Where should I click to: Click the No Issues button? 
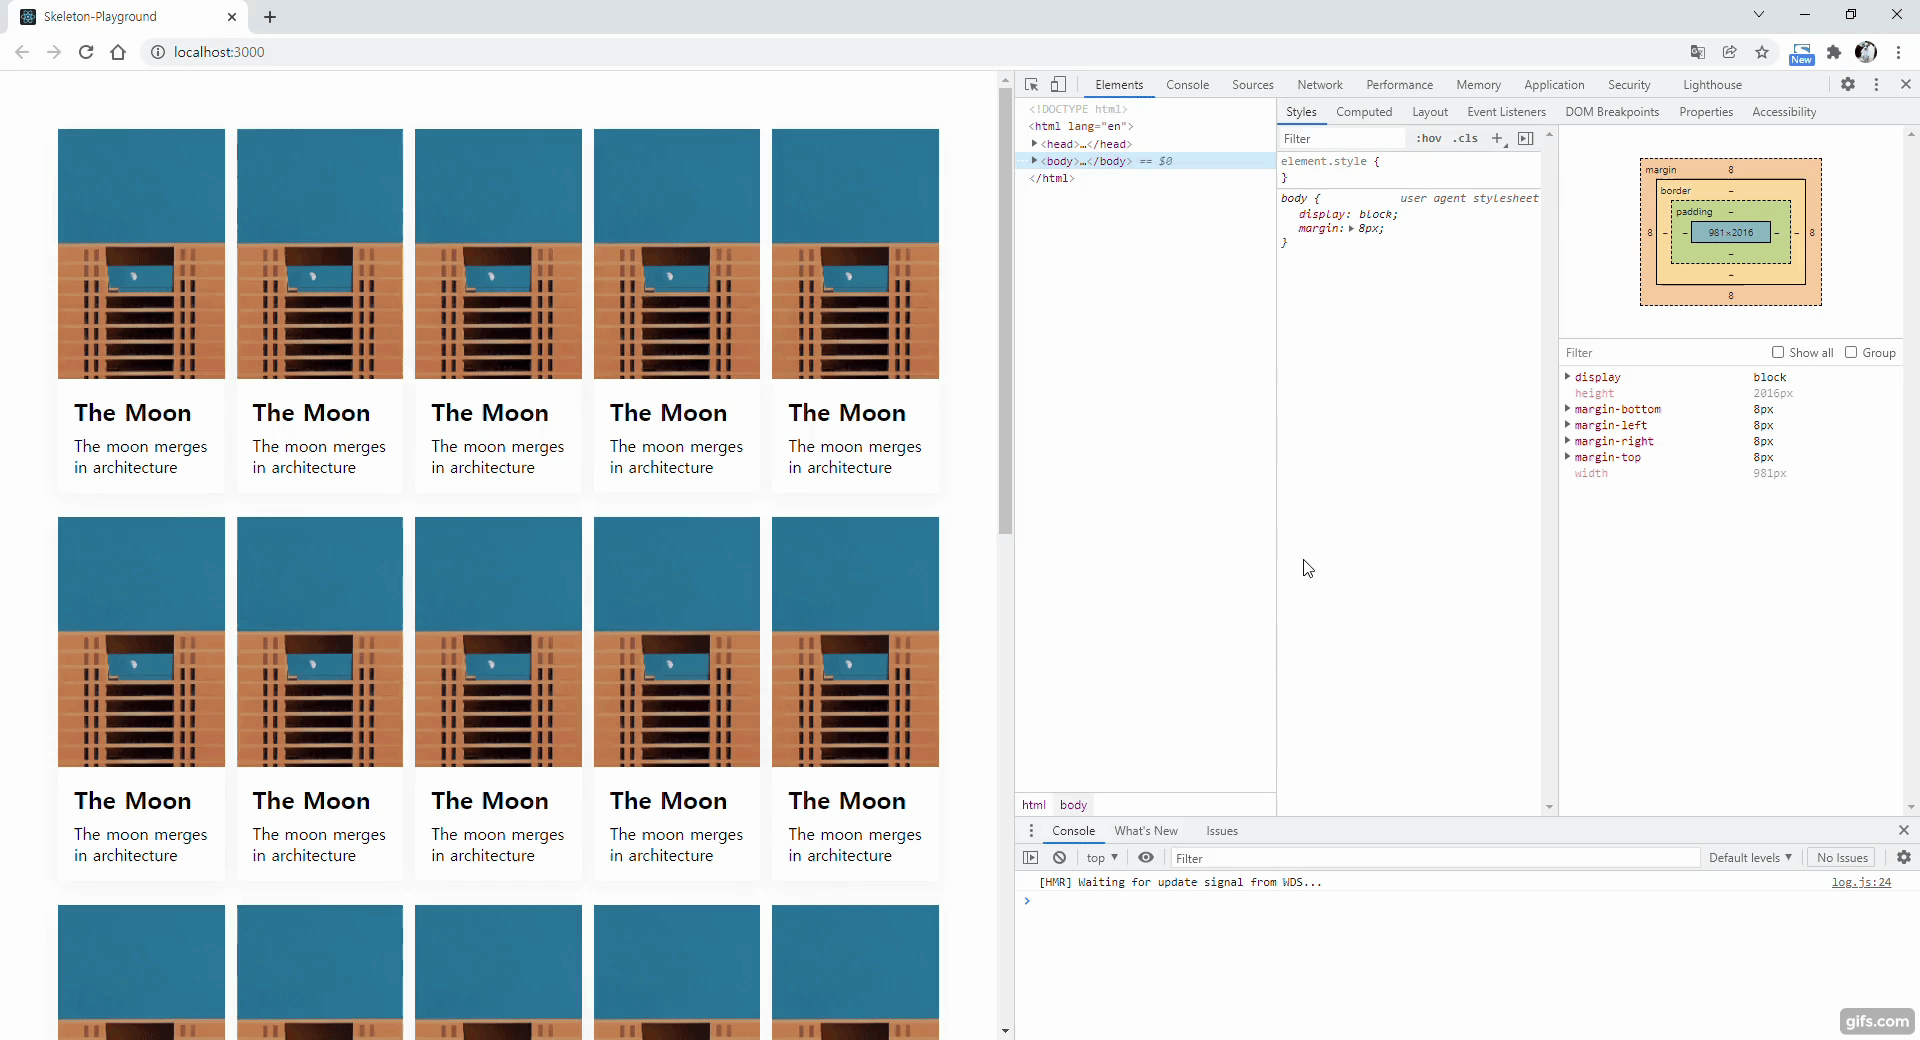pos(1842,858)
